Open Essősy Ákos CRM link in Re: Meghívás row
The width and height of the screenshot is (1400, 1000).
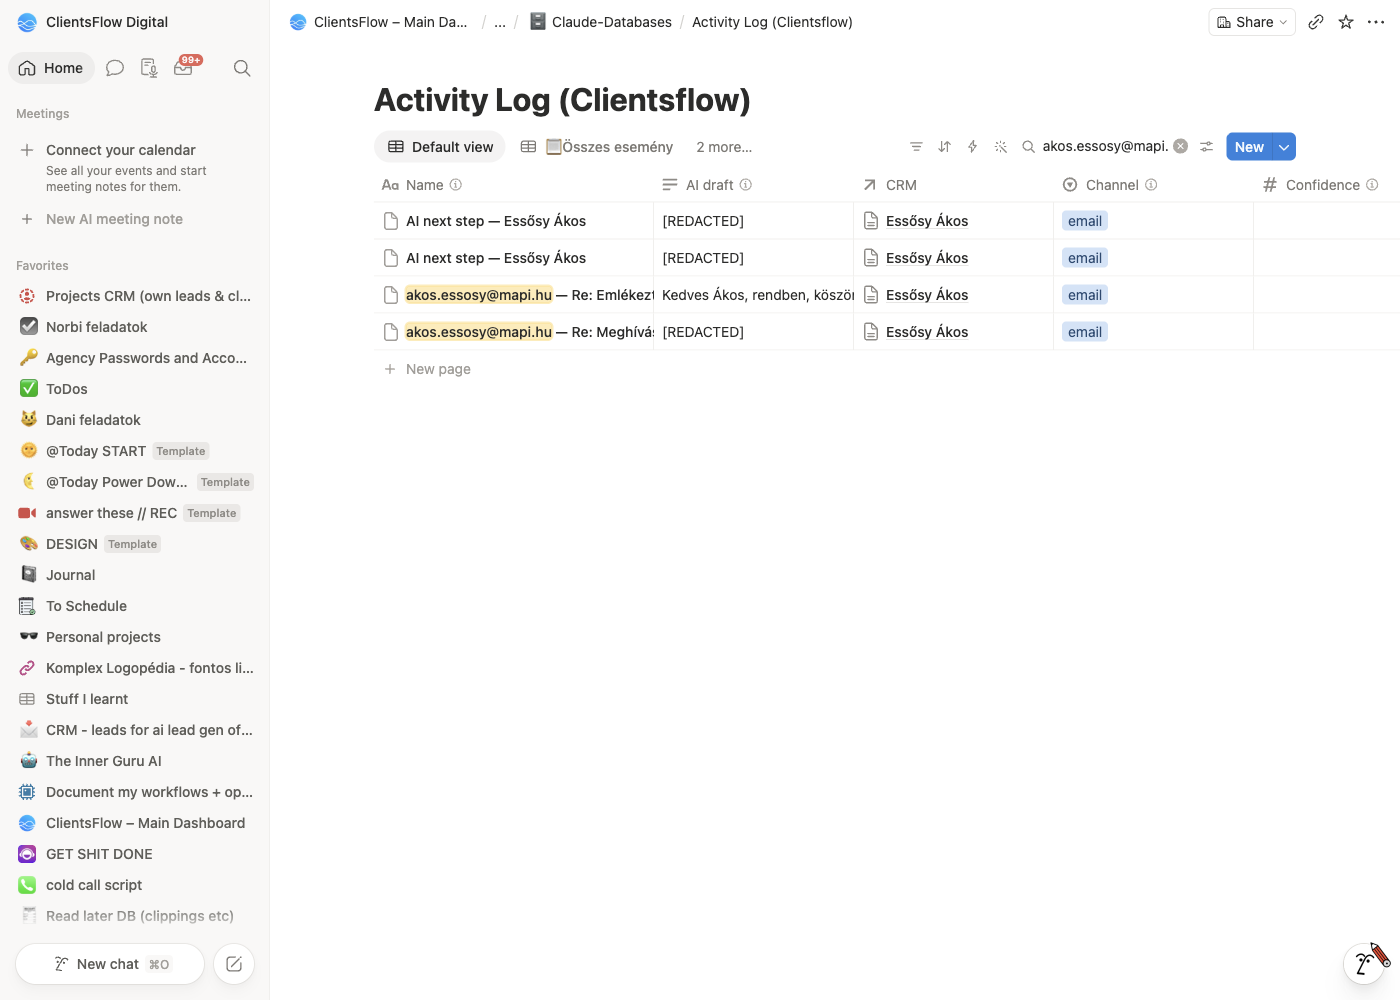point(927,332)
